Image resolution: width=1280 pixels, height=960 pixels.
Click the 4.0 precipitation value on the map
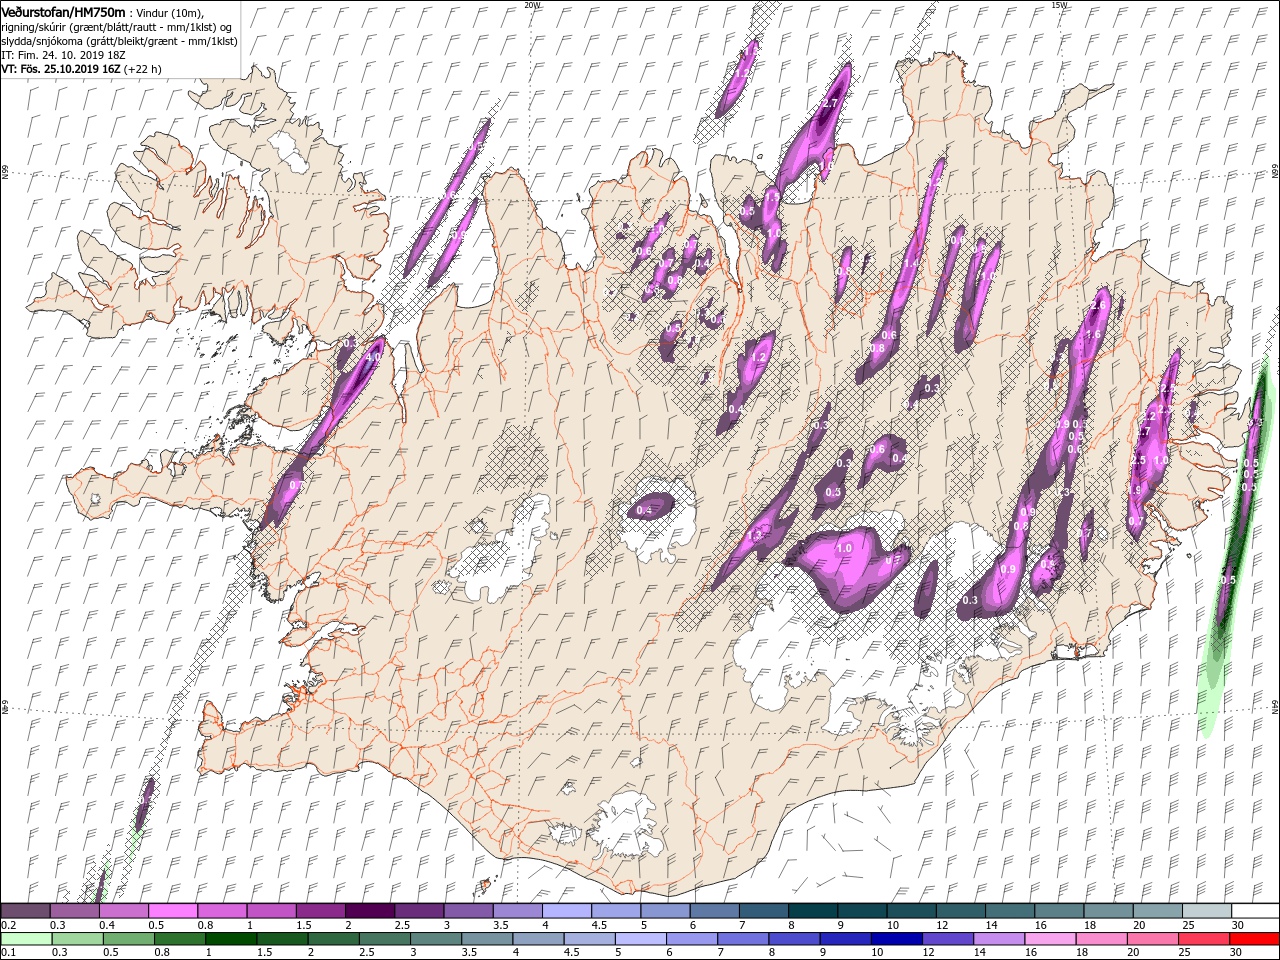point(375,356)
